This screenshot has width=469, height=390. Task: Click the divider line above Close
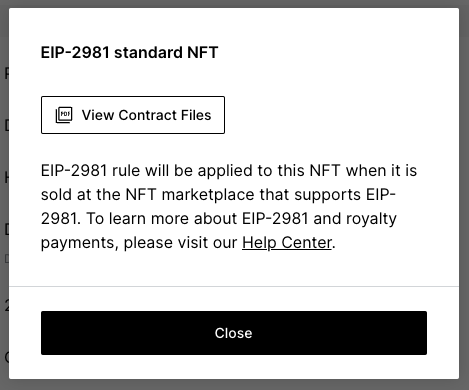[234, 286]
